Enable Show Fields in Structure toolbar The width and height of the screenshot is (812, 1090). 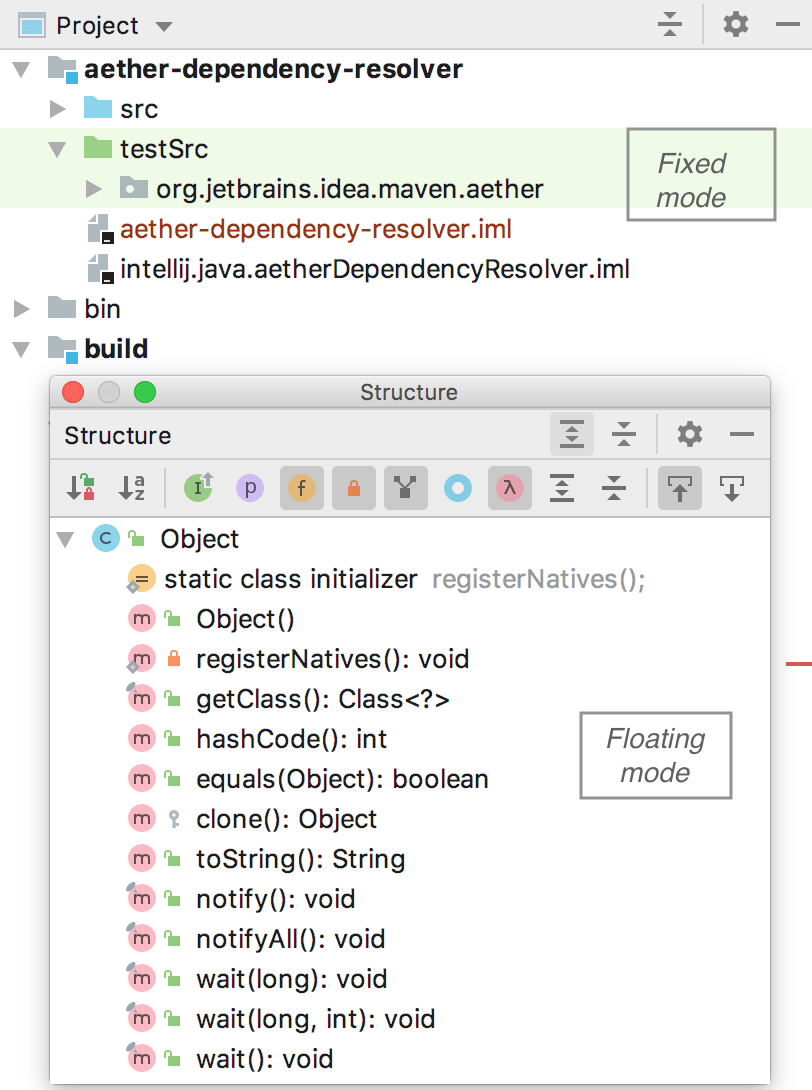[302, 488]
